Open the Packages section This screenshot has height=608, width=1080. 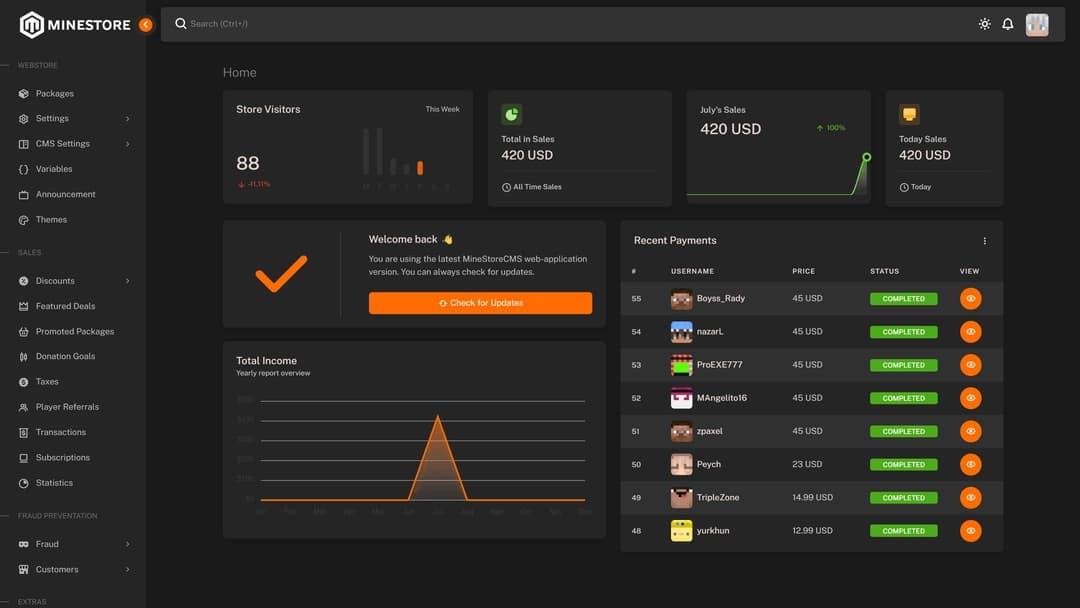(52, 93)
